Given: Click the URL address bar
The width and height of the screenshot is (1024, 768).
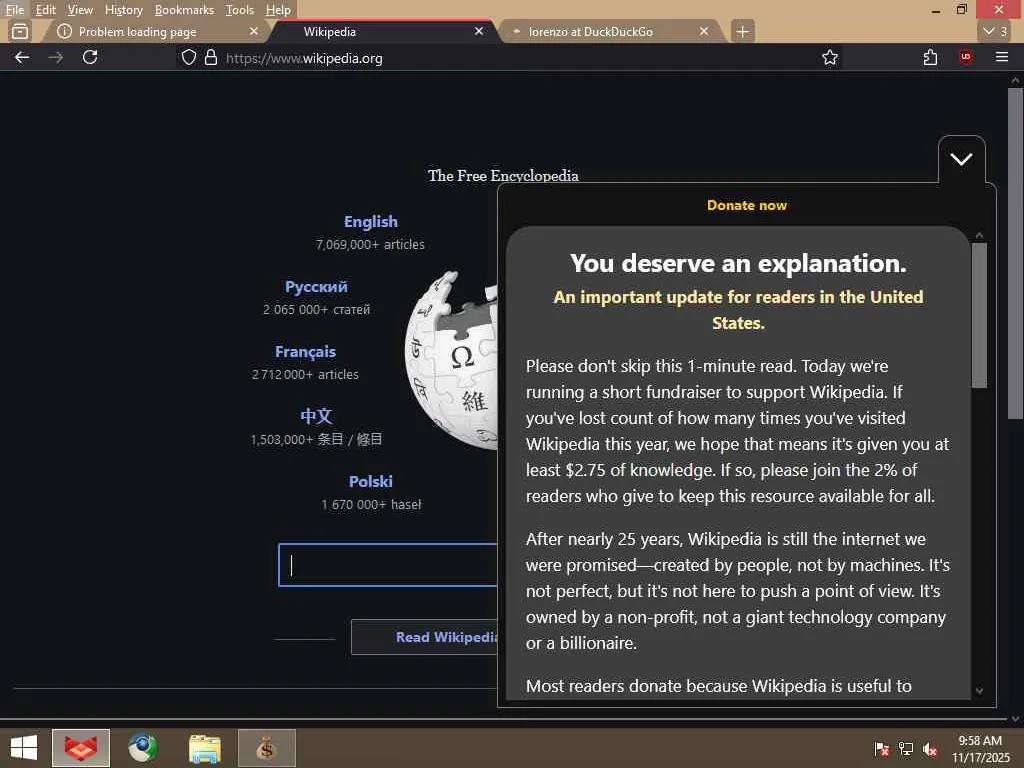Looking at the screenshot, I should [x=509, y=57].
